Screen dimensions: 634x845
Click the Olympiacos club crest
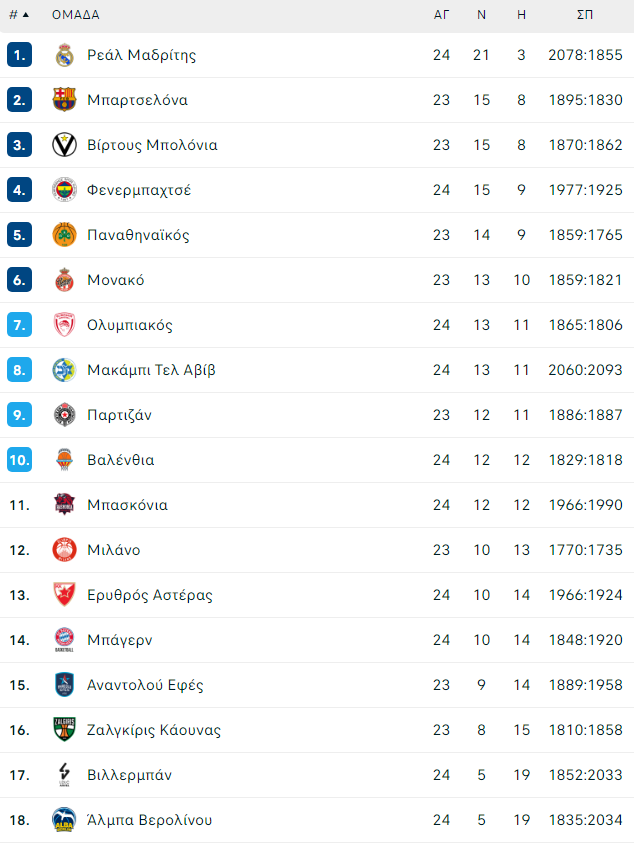64,325
